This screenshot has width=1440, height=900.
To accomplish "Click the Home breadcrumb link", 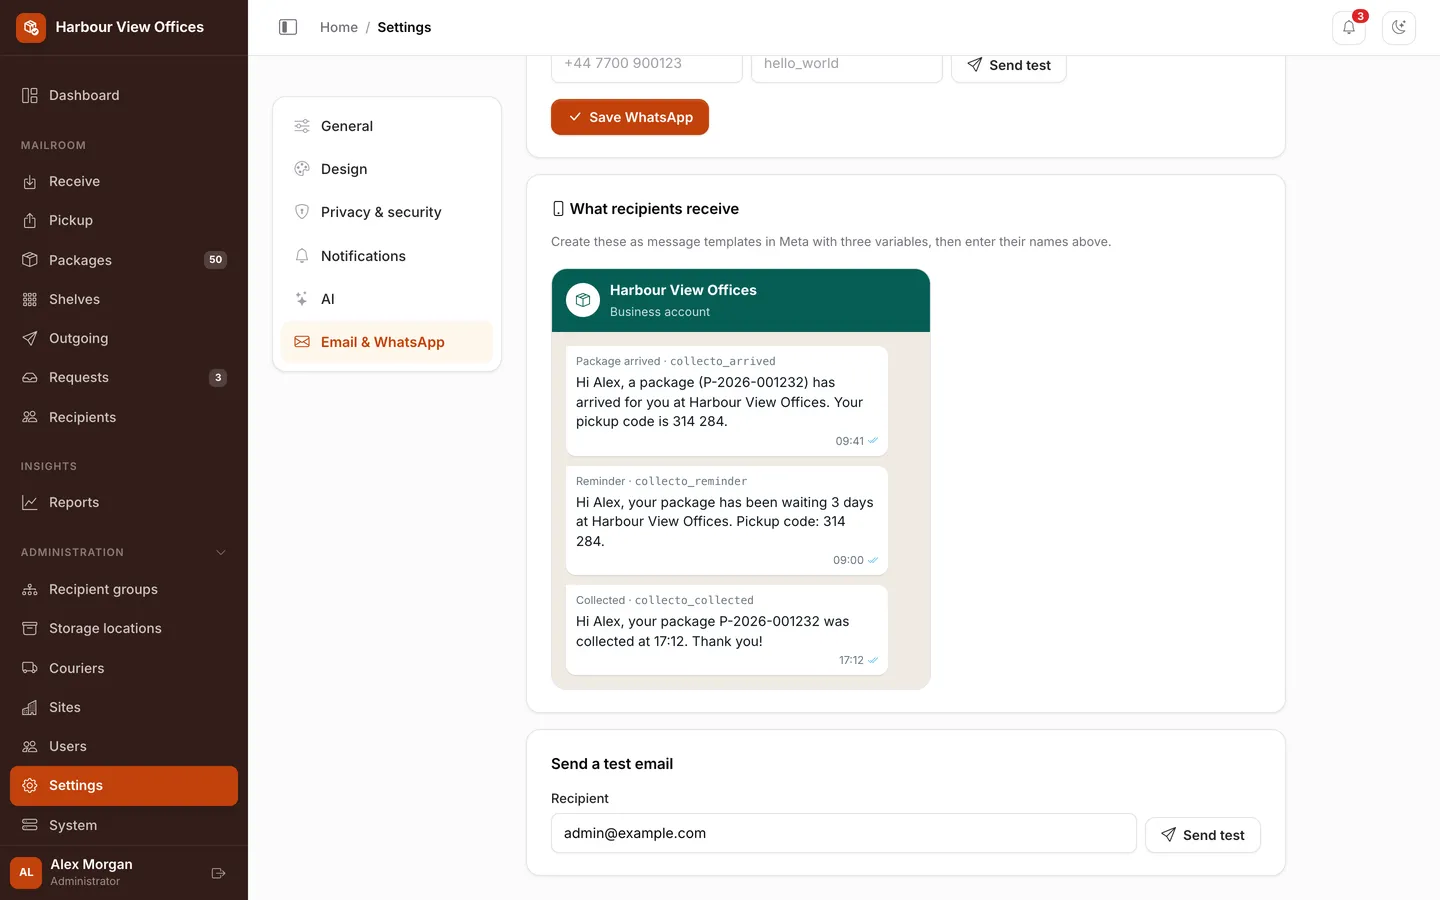I will (x=339, y=27).
